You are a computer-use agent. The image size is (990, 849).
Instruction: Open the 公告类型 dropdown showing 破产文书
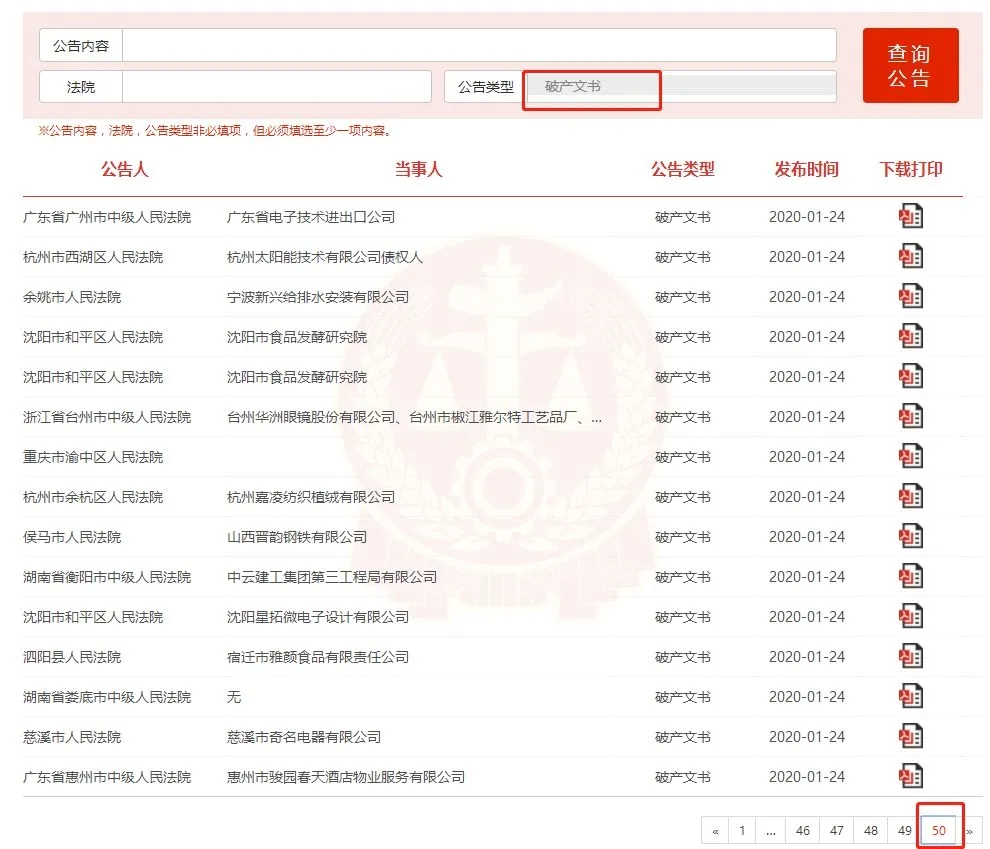[680, 87]
